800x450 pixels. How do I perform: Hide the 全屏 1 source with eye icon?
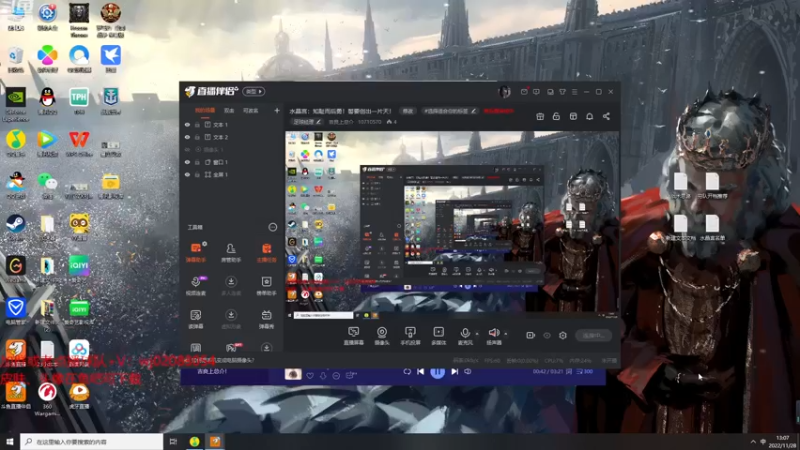pos(187,174)
